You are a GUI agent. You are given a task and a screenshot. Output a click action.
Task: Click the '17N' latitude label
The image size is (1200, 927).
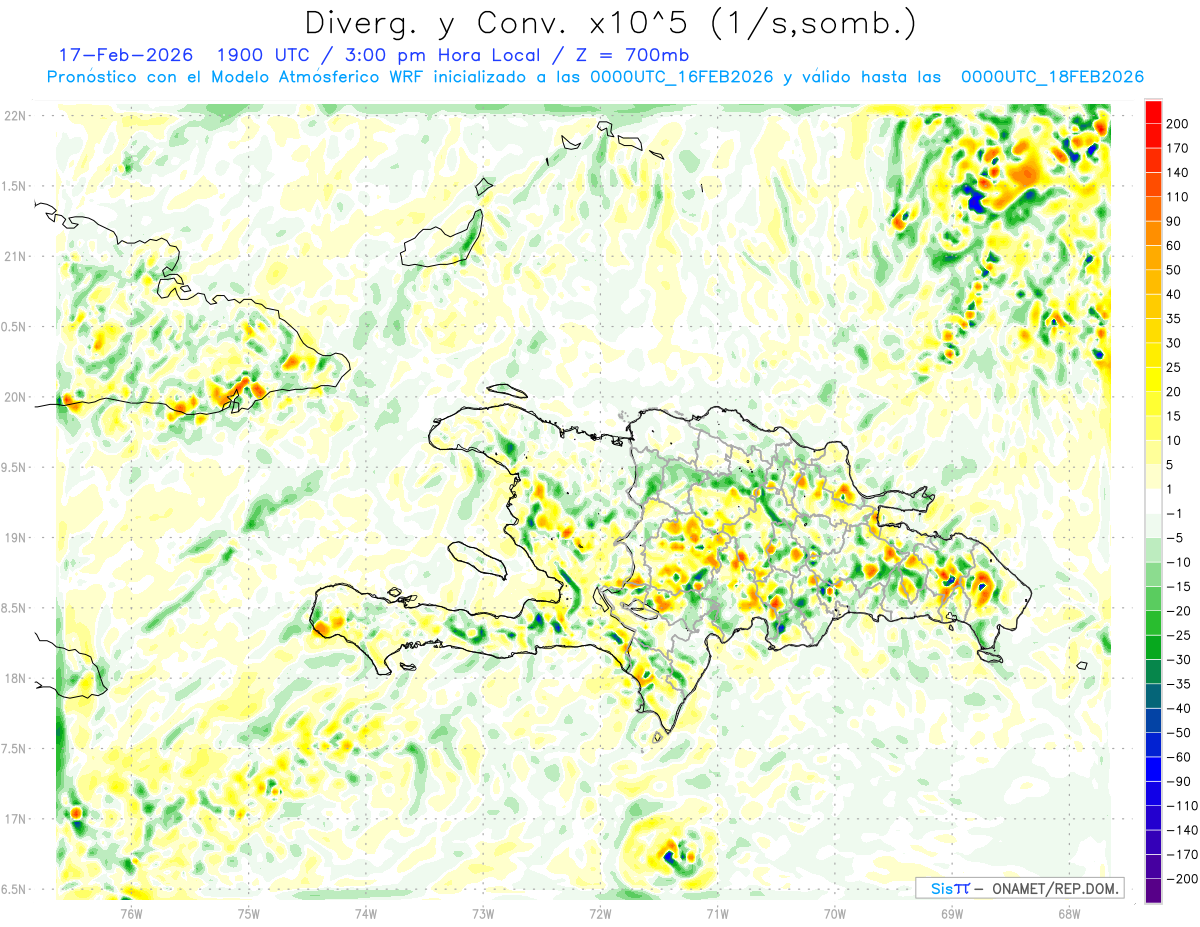15,819
